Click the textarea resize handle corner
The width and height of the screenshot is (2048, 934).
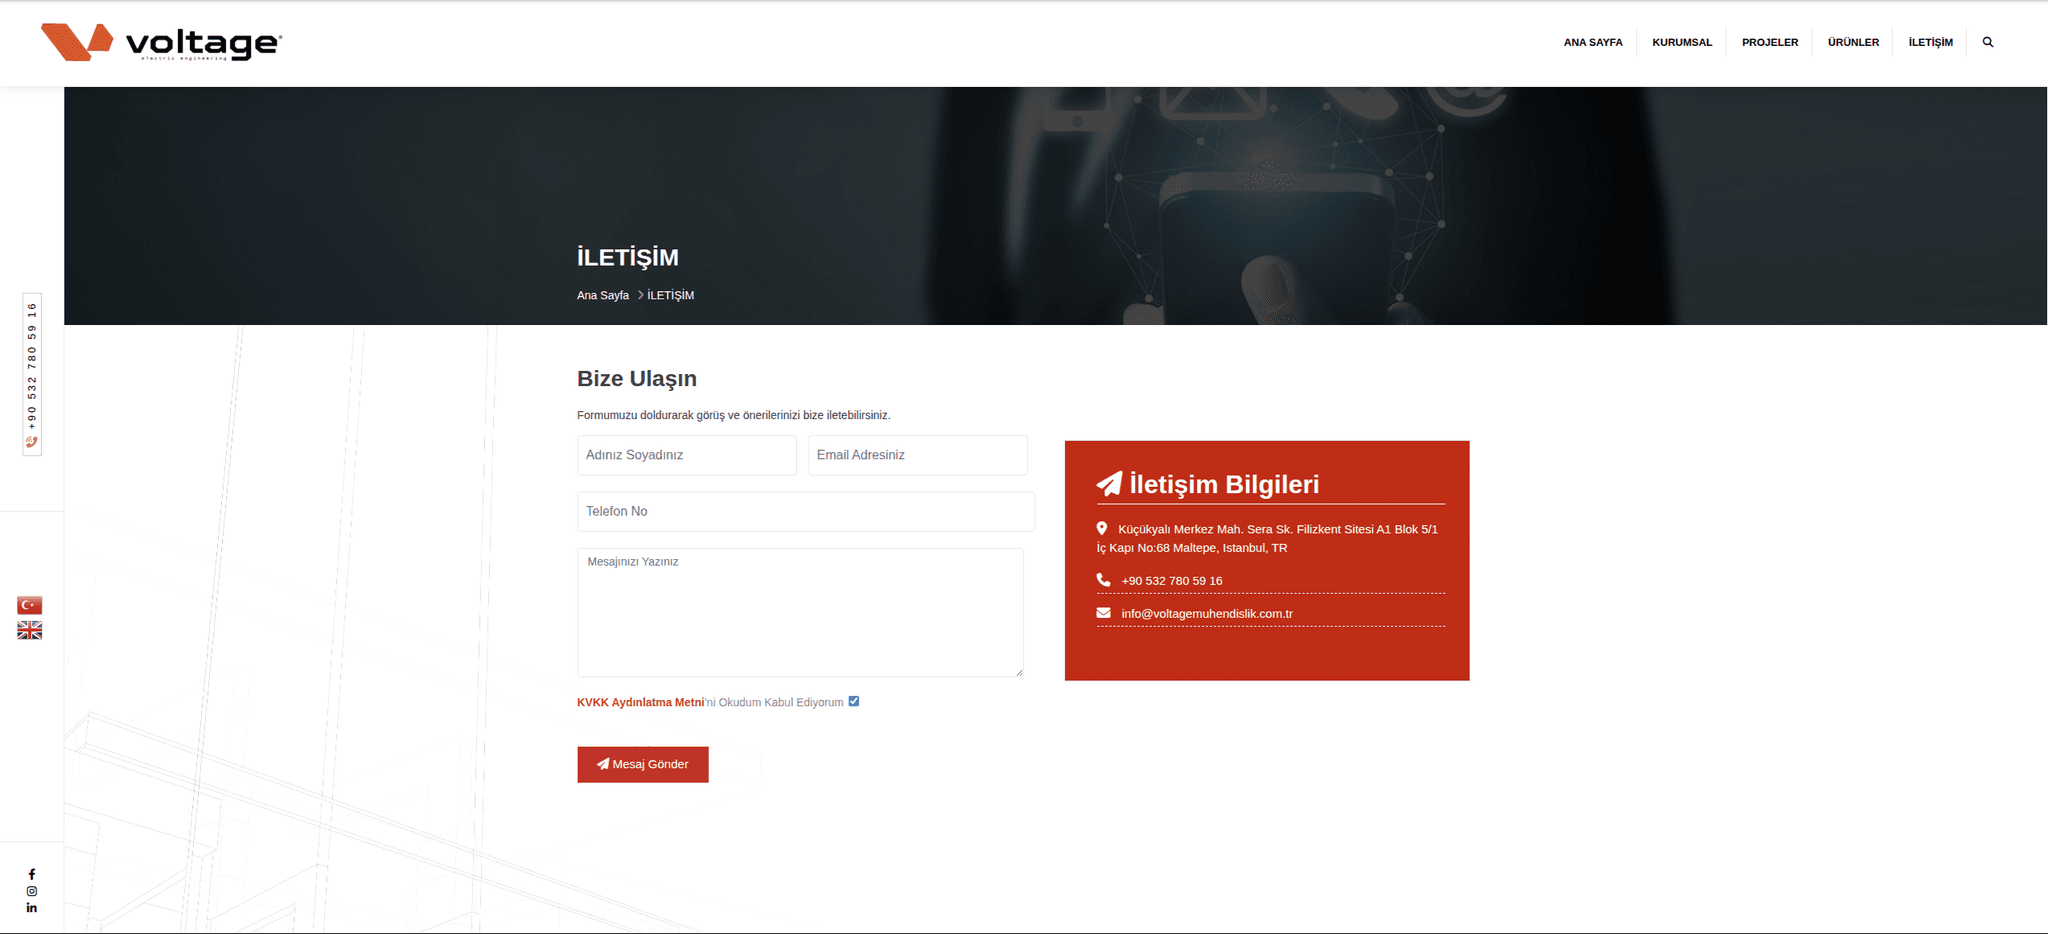[x=1019, y=672]
